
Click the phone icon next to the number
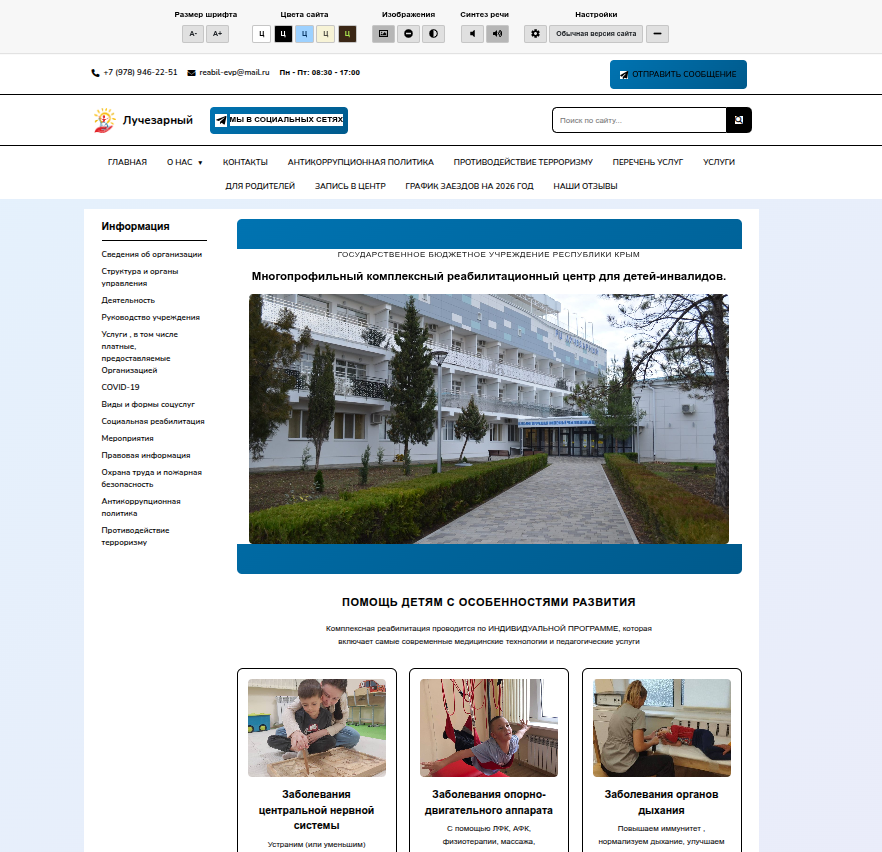point(96,73)
